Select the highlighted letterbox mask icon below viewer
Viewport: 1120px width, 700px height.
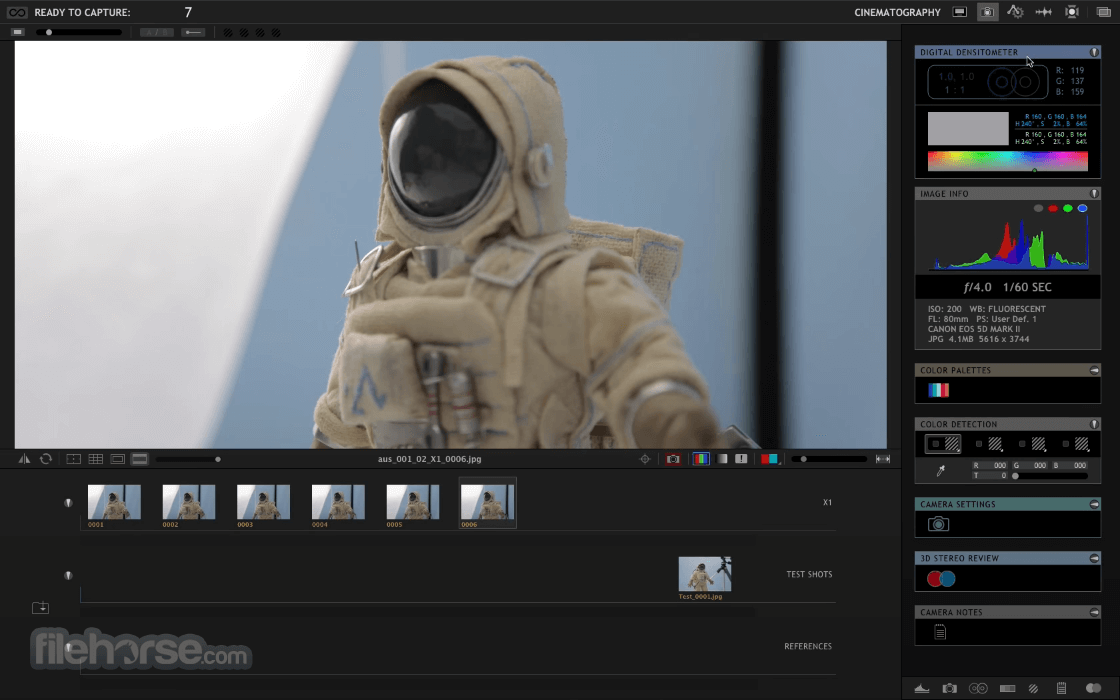tap(140, 459)
